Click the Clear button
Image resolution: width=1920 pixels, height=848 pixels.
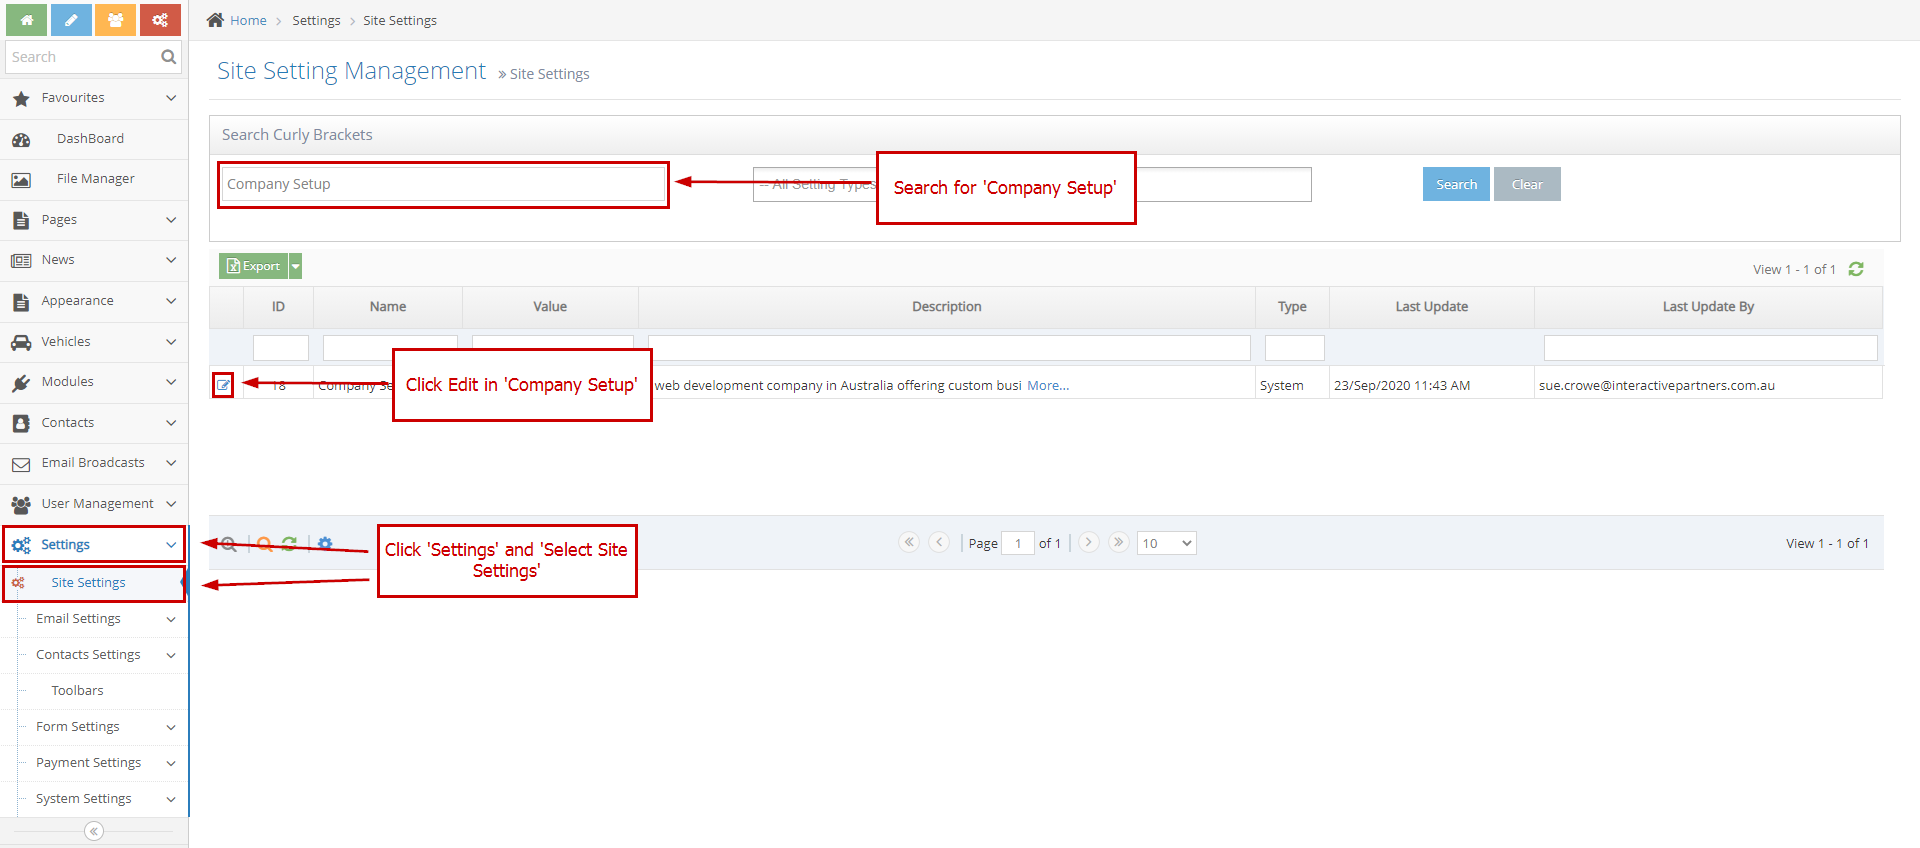click(1526, 184)
